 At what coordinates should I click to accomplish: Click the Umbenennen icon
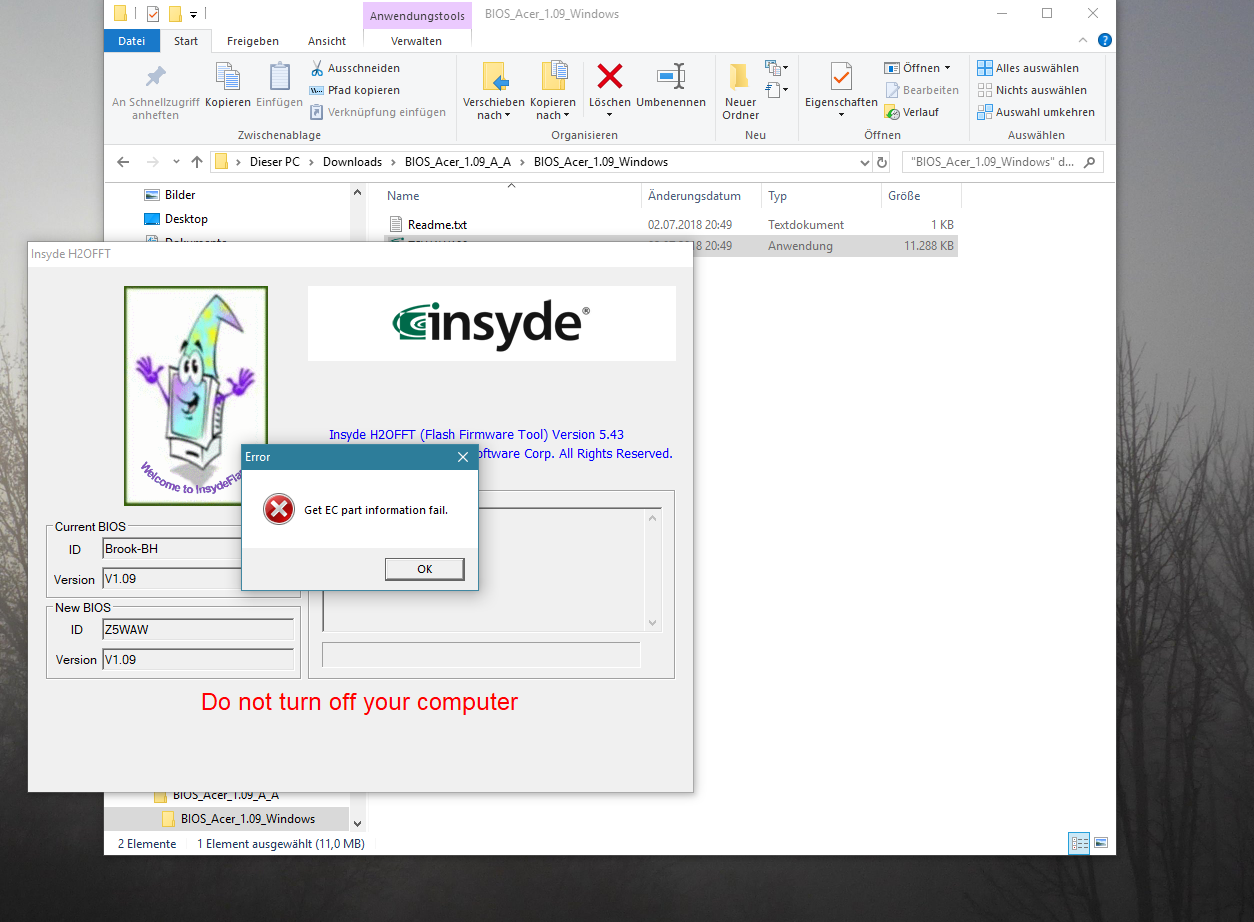pos(671,76)
